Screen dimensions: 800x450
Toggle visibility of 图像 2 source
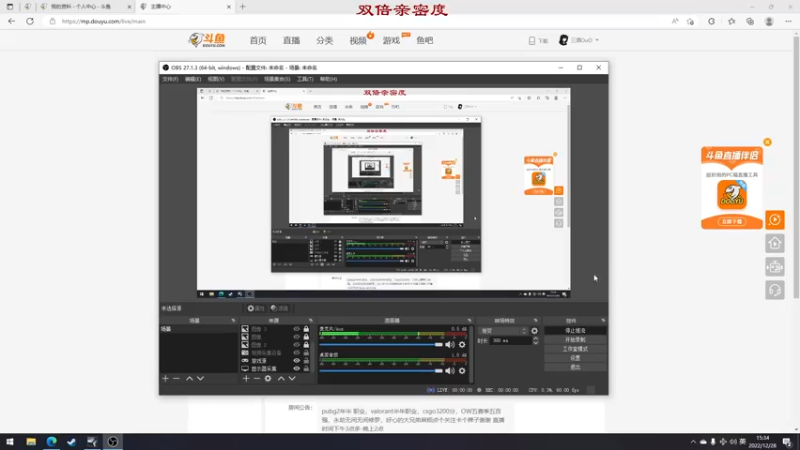(296, 345)
